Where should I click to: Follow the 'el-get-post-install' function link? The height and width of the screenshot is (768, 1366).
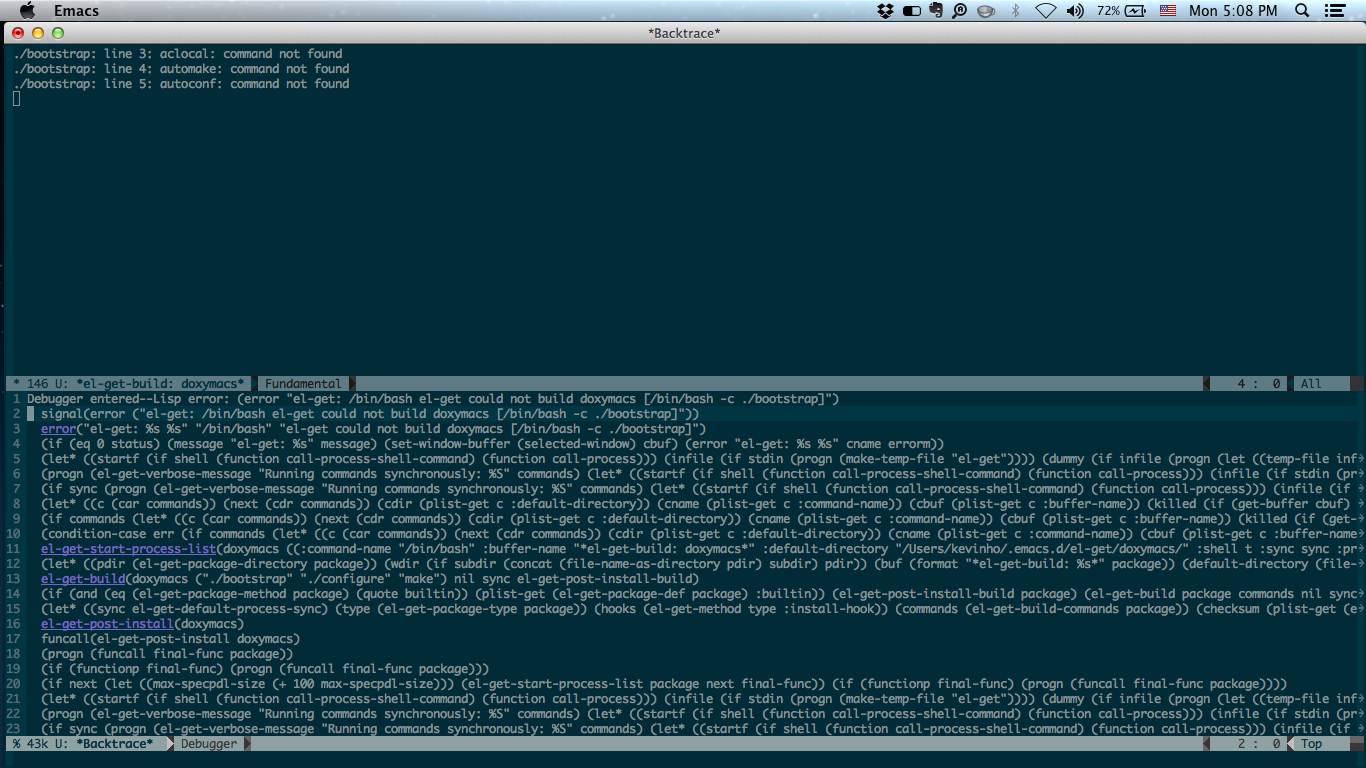click(x=108, y=623)
